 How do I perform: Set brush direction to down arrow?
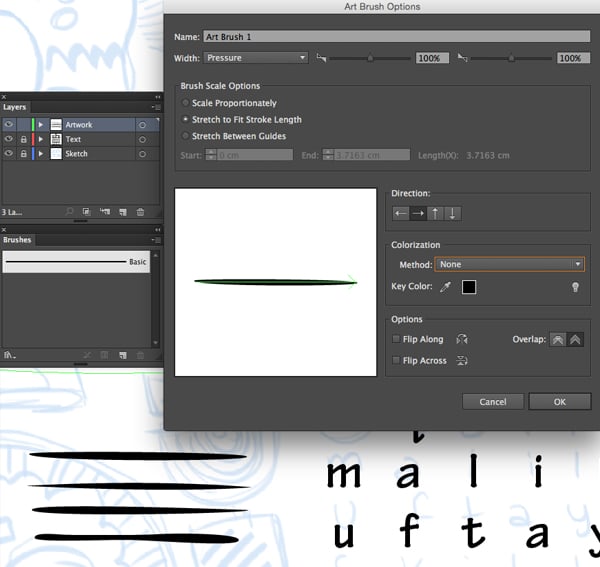[x=452, y=213]
